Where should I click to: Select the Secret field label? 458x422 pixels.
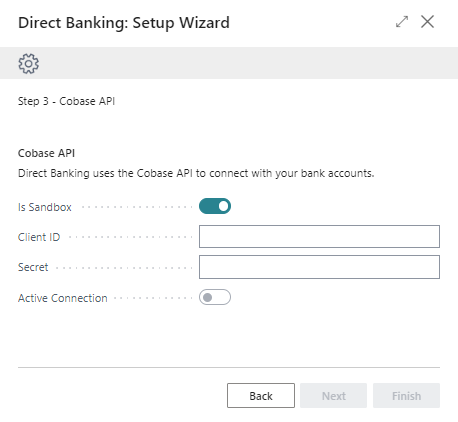[x=33, y=267]
